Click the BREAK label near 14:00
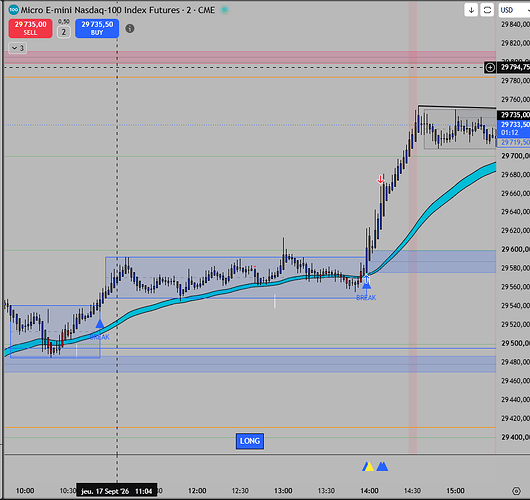 (366, 297)
